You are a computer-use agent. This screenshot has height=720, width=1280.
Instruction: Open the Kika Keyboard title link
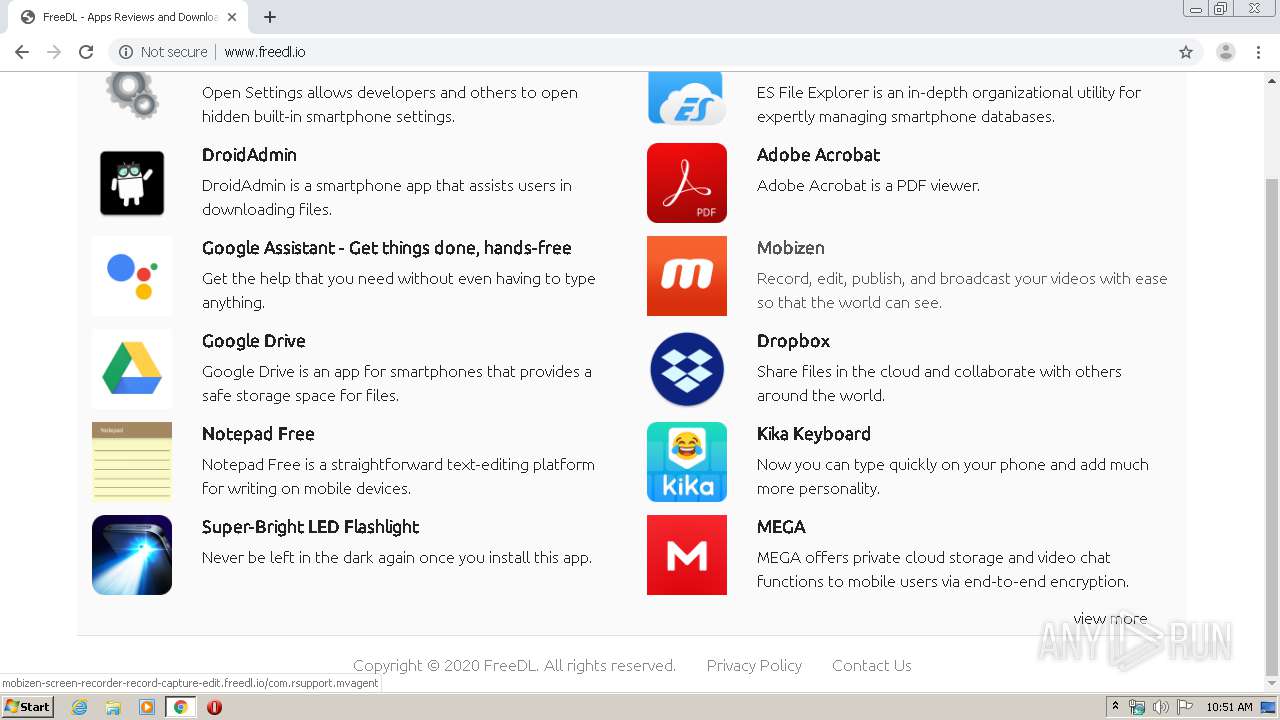814,434
